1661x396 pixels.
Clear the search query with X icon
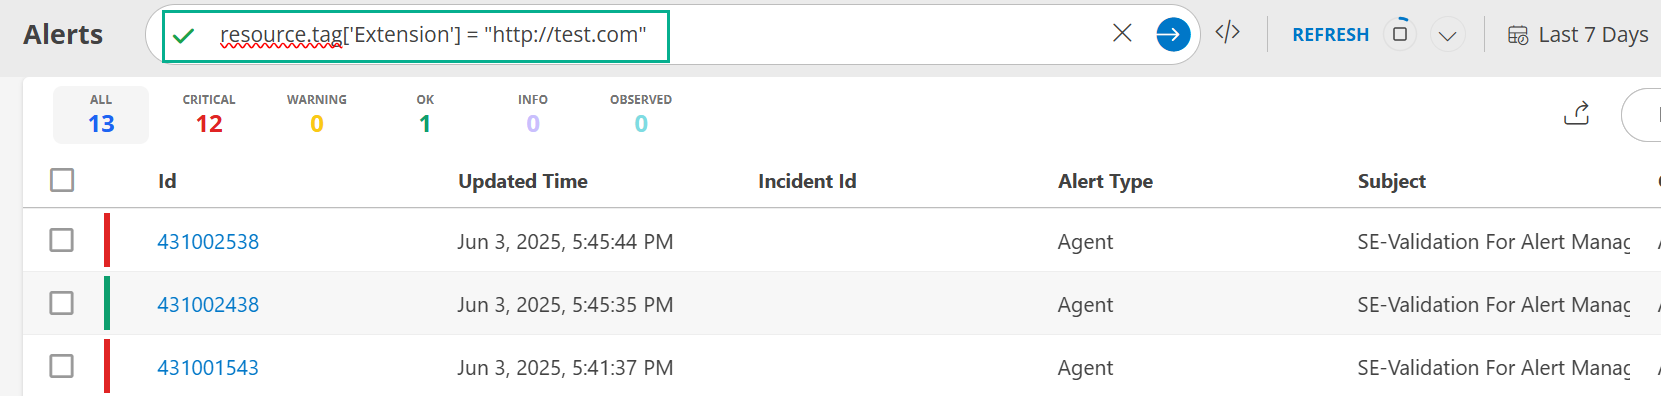click(x=1122, y=33)
